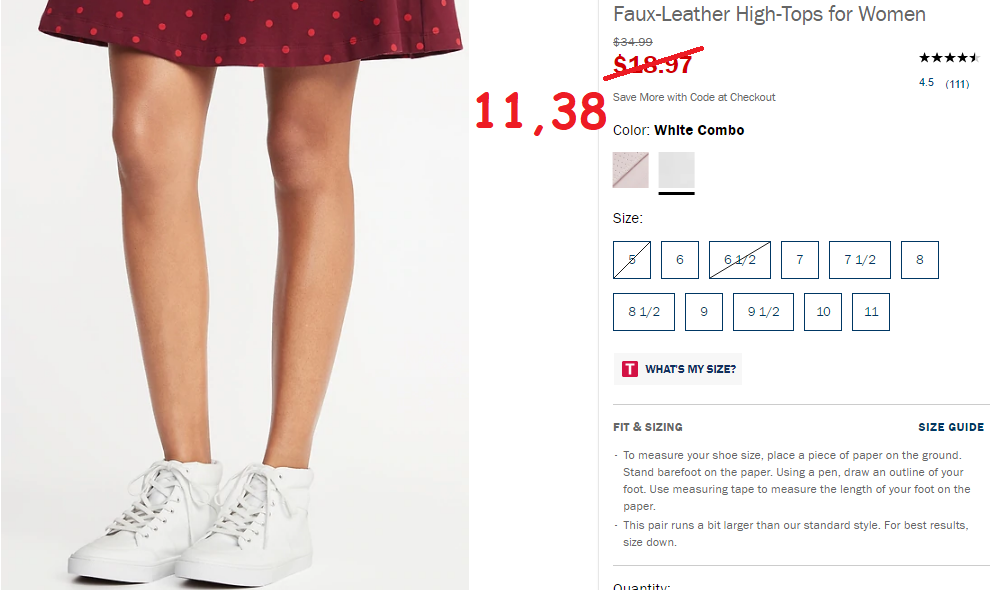The height and width of the screenshot is (590, 994).
Task: Select size 10 button
Action: coord(823,312)
